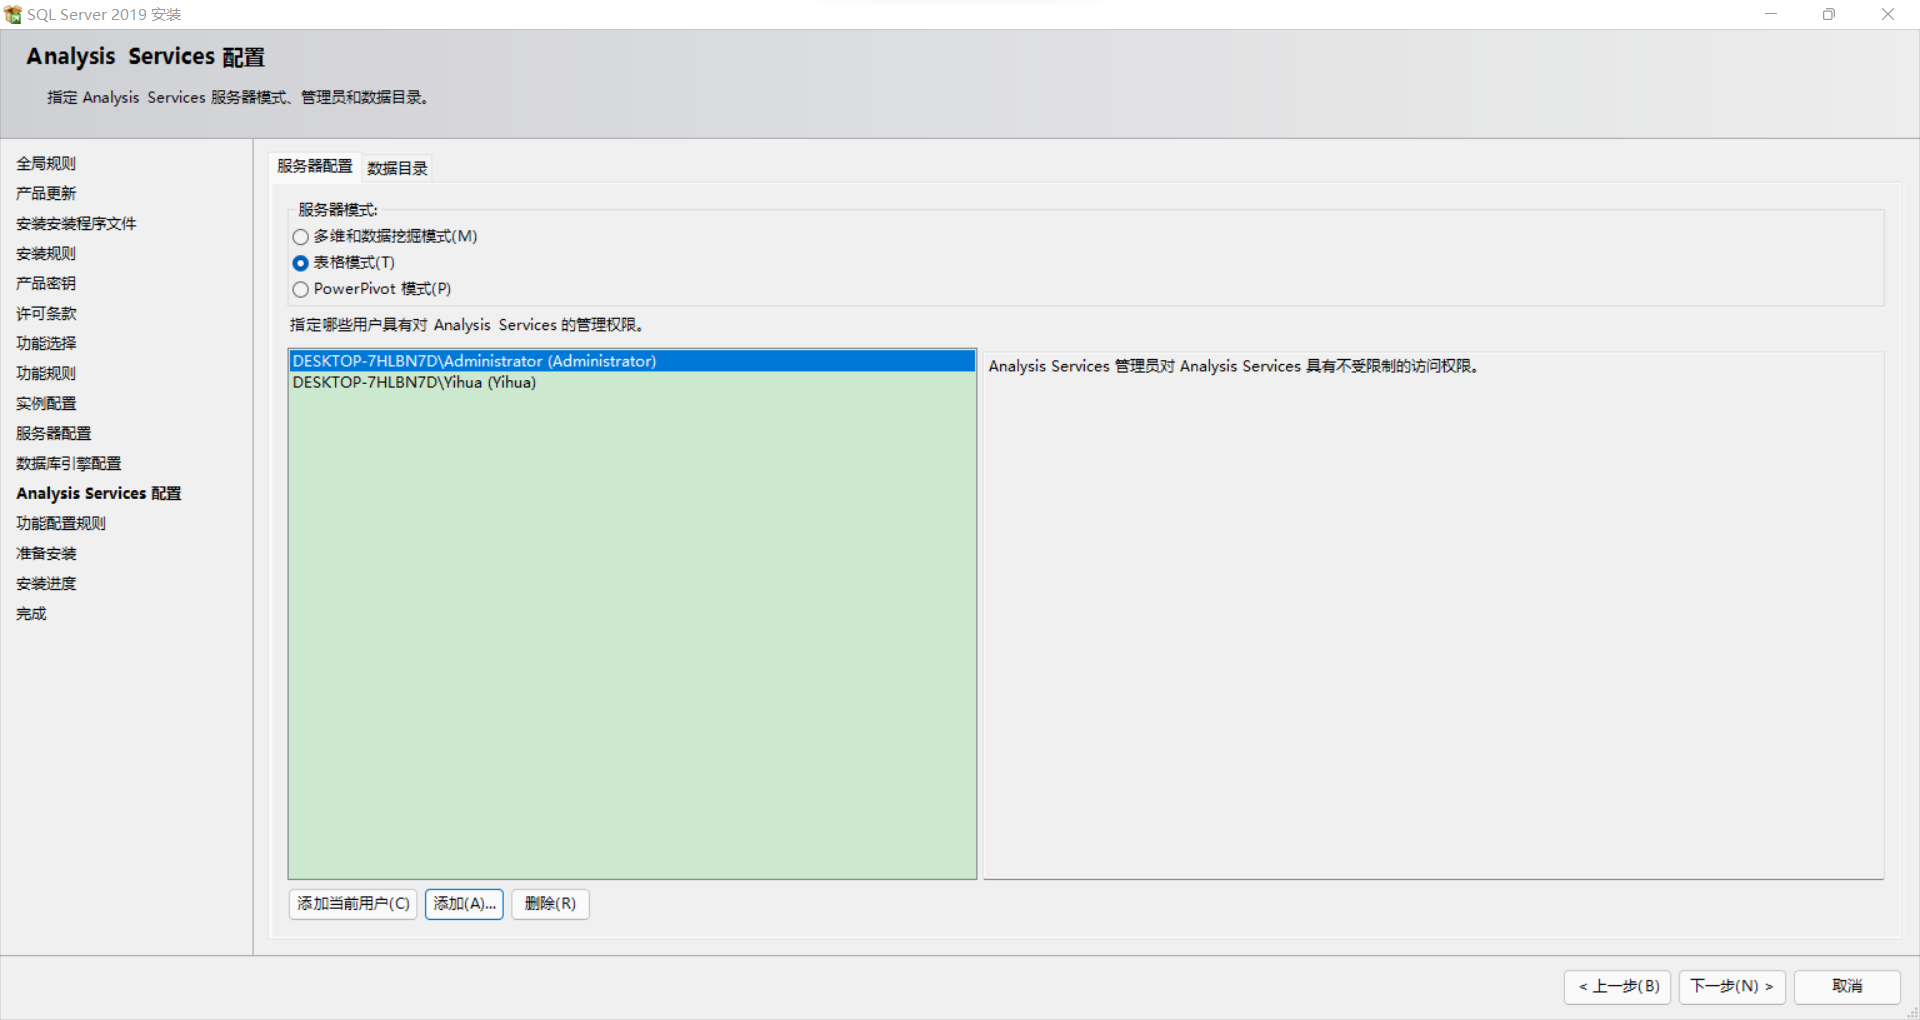Screen dimensions: 1920x1020
Task: Click 功能选择 step in sidebar
Action: (x=46, y=343)
